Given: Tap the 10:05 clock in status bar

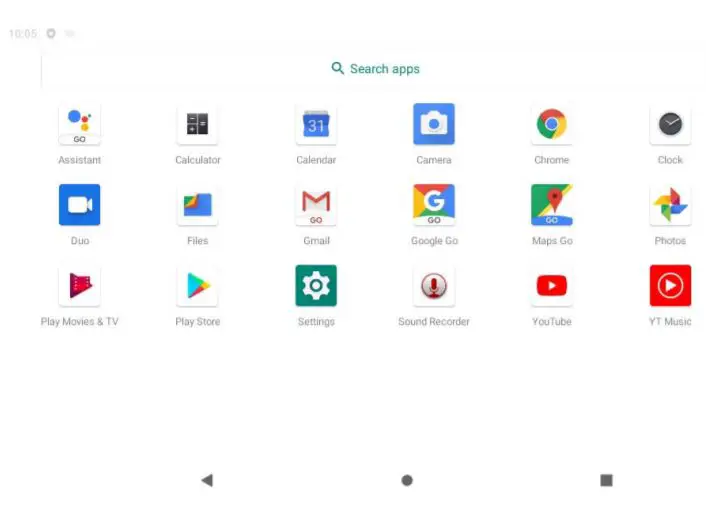Looking at the screenshot, I should pos(23,34).
